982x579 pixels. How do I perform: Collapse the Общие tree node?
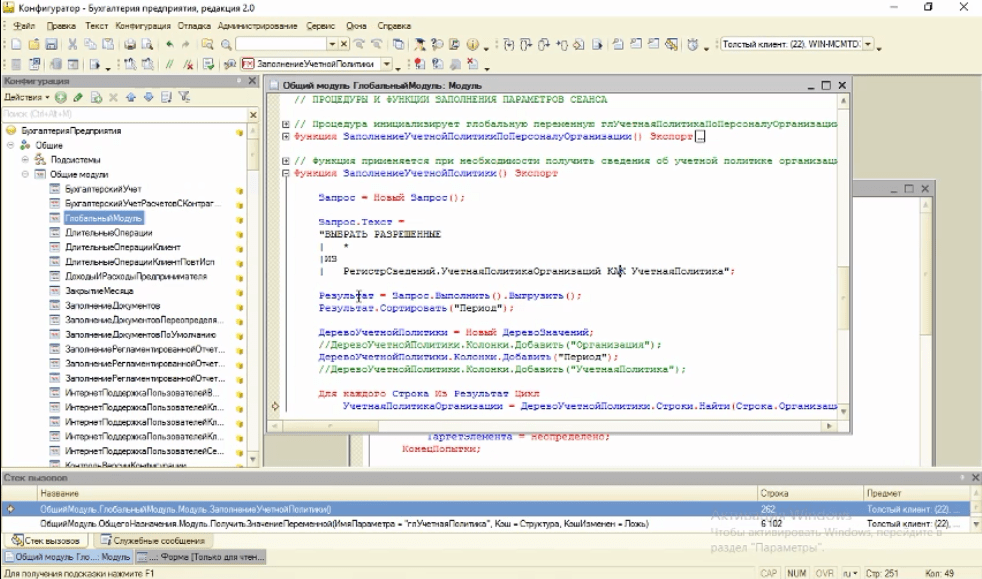tap(11, 145)
